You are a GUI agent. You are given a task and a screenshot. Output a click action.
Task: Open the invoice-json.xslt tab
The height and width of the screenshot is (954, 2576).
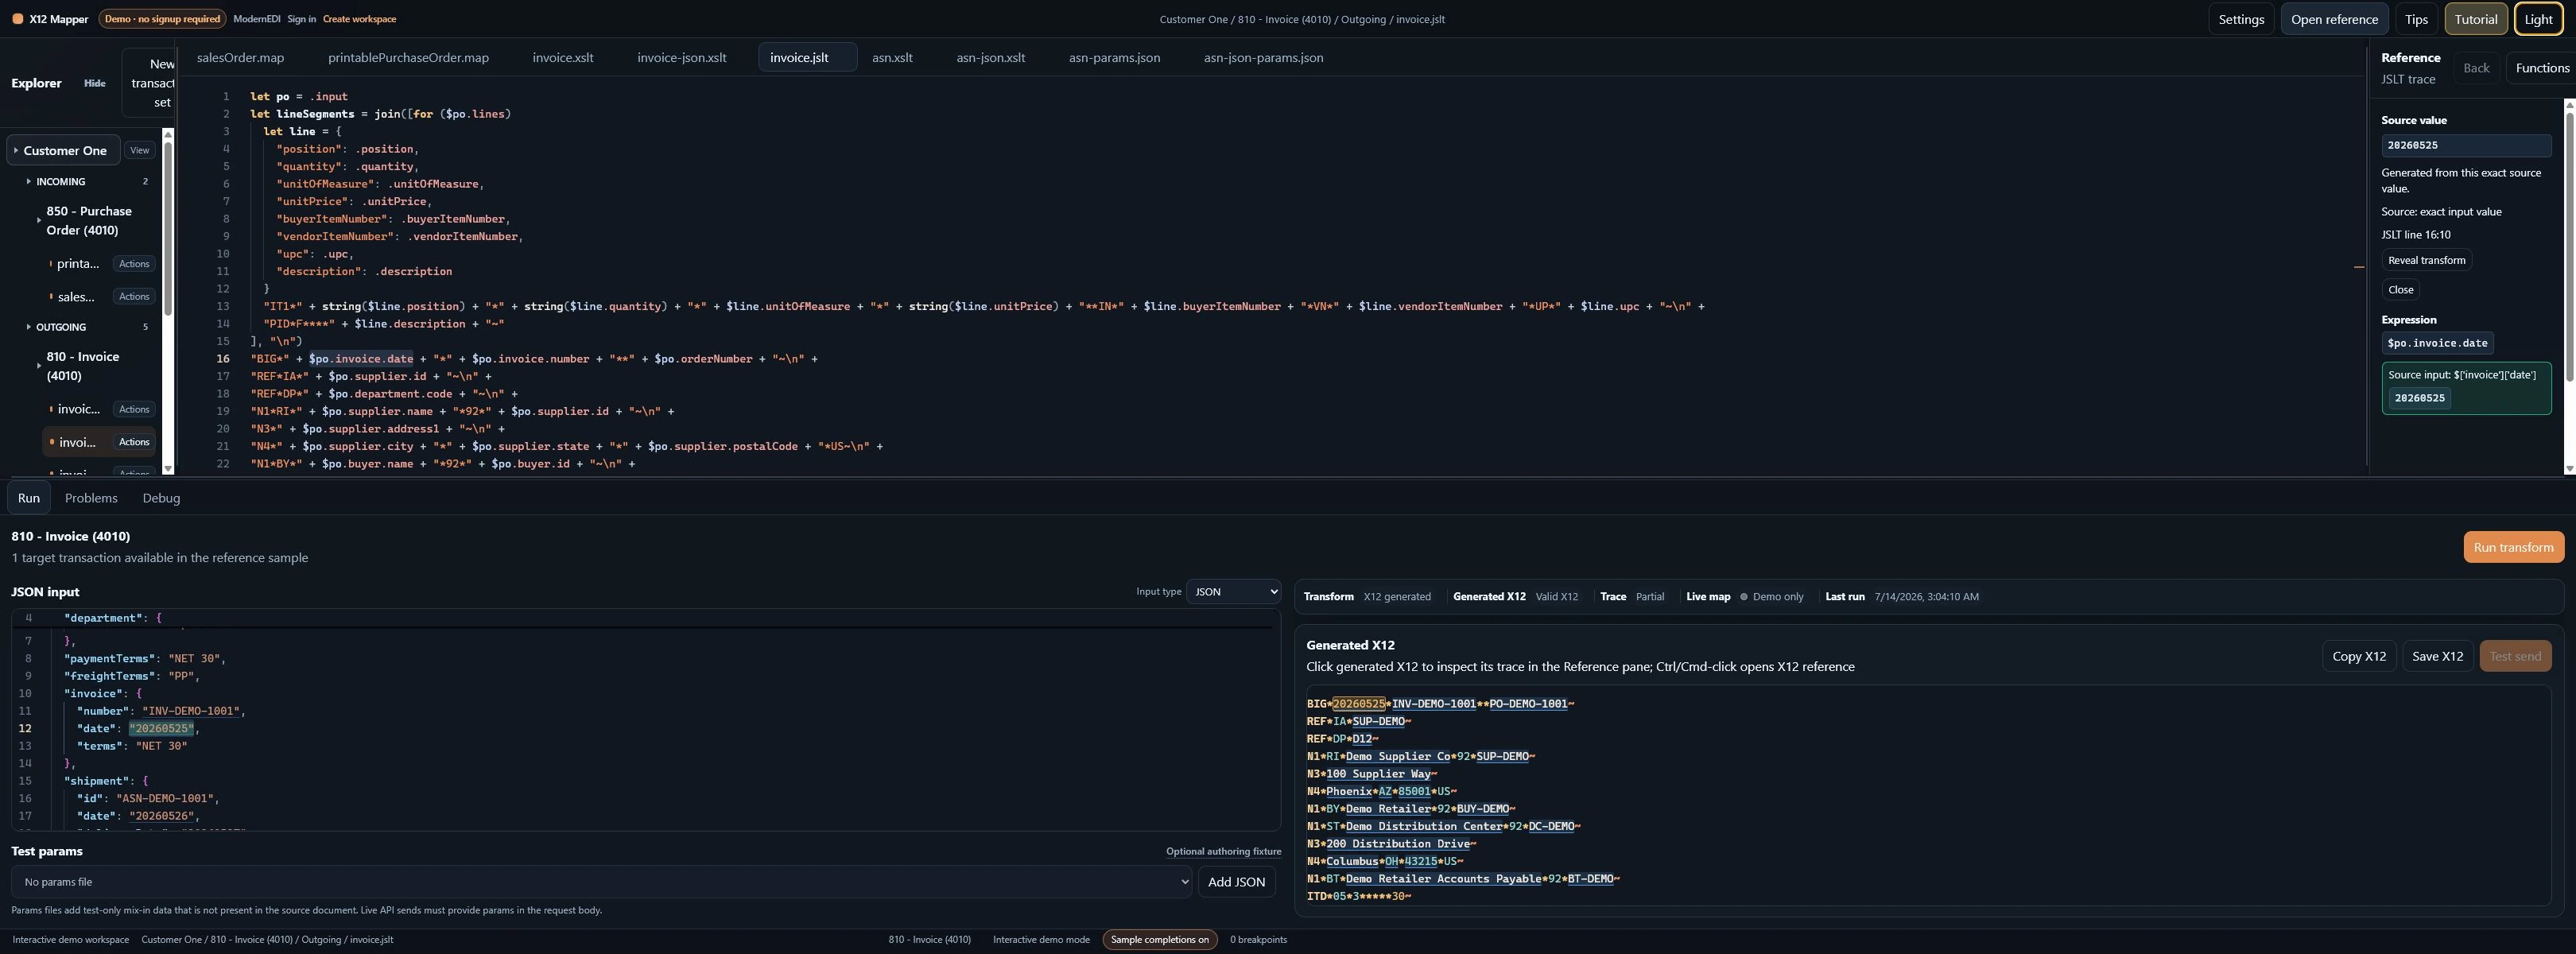click(x=682, y=57)
